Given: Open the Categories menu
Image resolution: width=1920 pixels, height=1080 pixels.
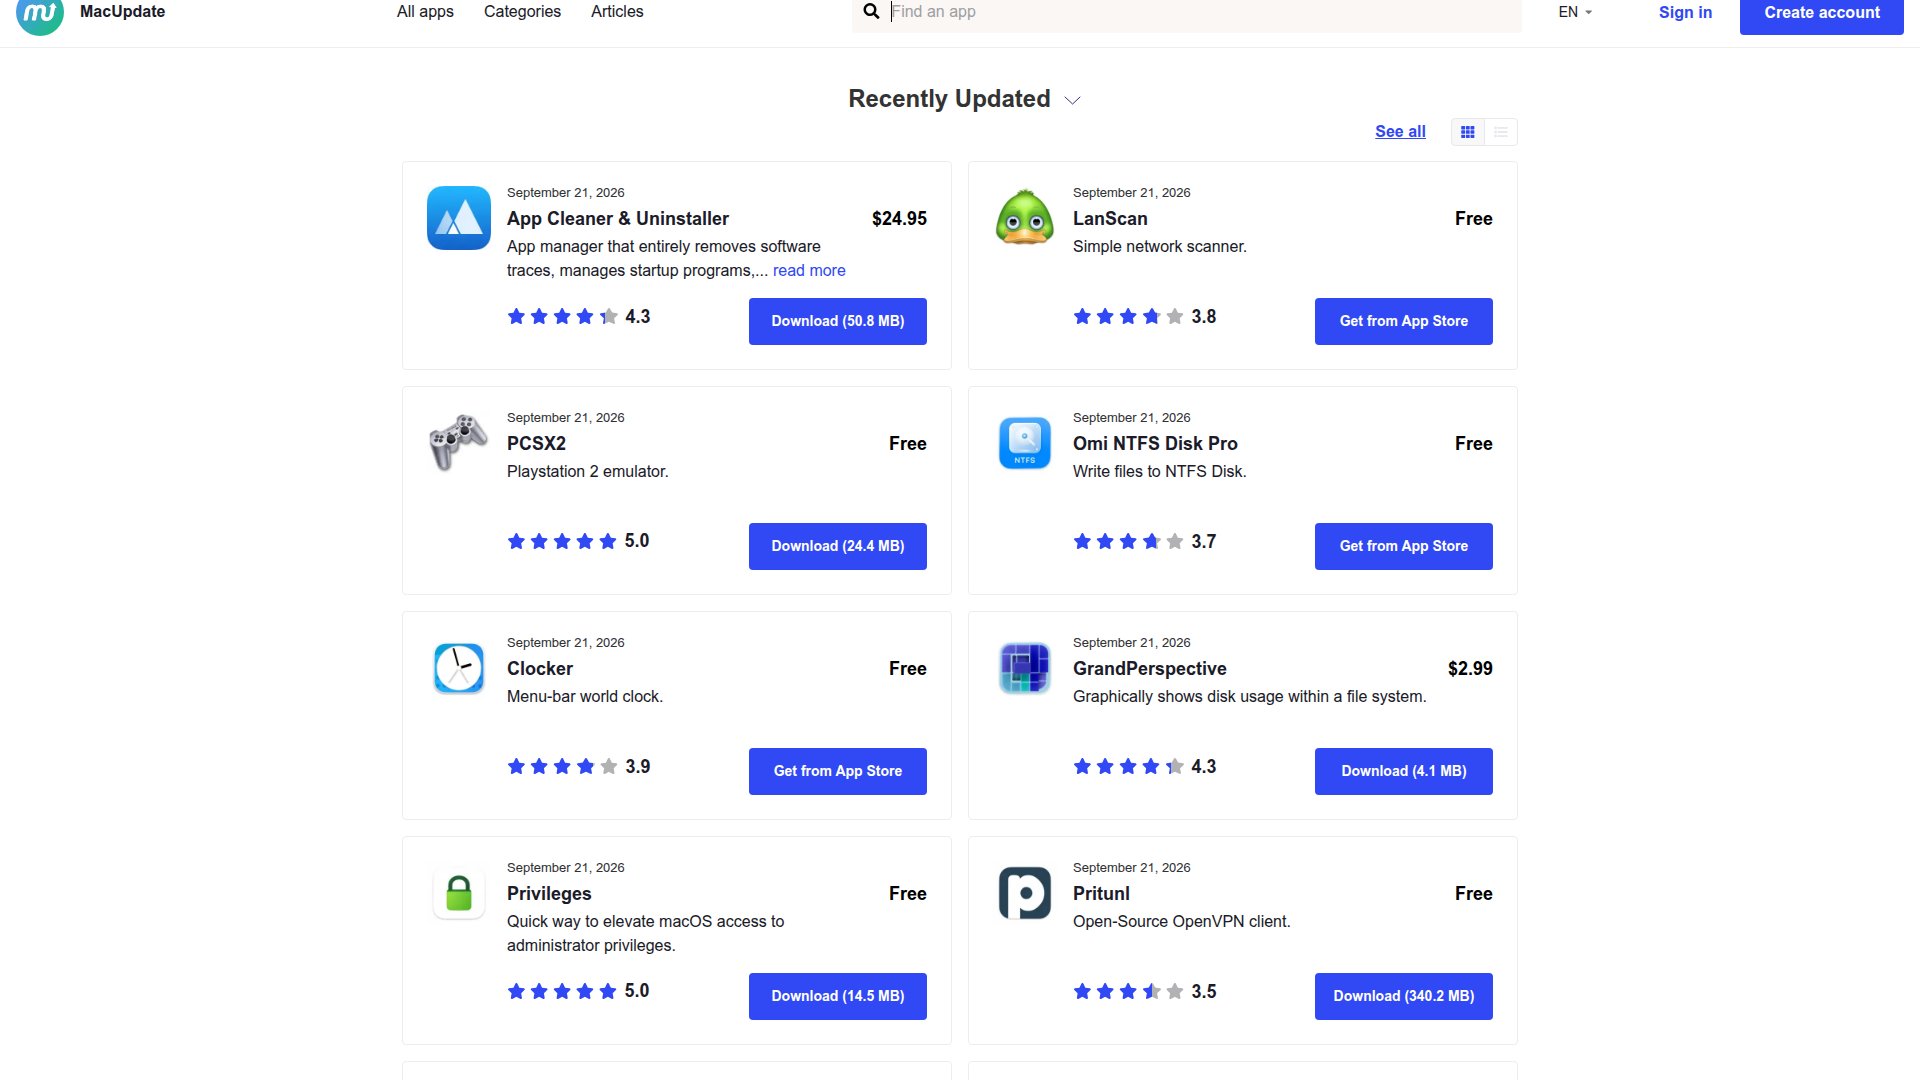Looking at the screenshot, I should click(522, 12).
